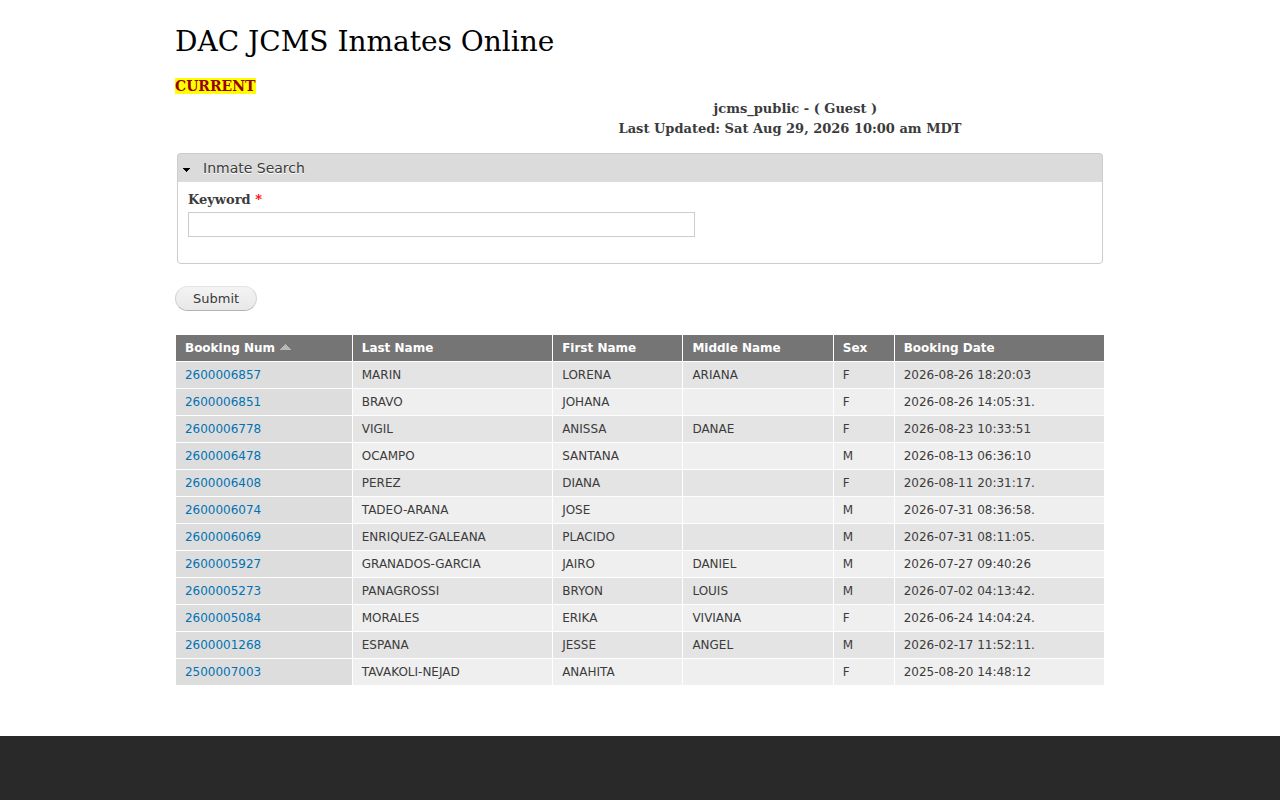This screenshot has width=1280, height=800.
Task: Open booking number 2600001268
Action: [223, 645]
